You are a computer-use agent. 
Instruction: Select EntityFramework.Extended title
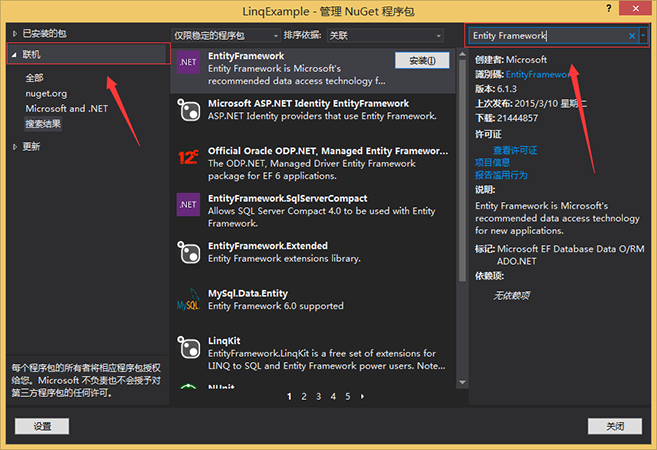(x=268, y=246)
